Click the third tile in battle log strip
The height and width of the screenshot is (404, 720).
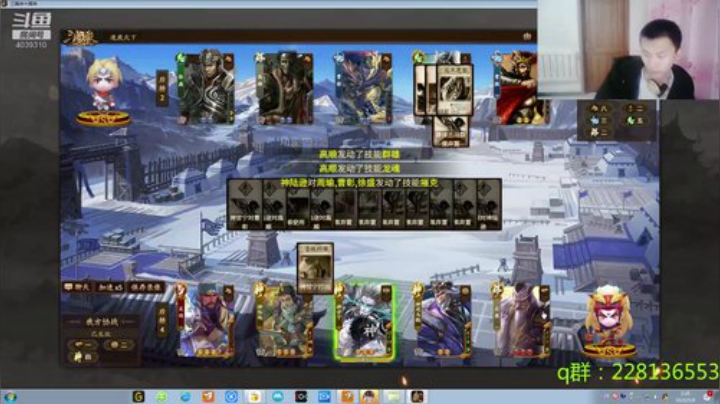298,205
